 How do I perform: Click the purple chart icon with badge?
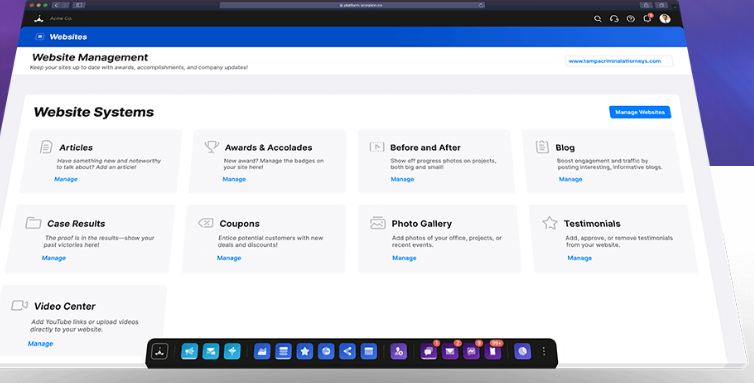(471, 352)
